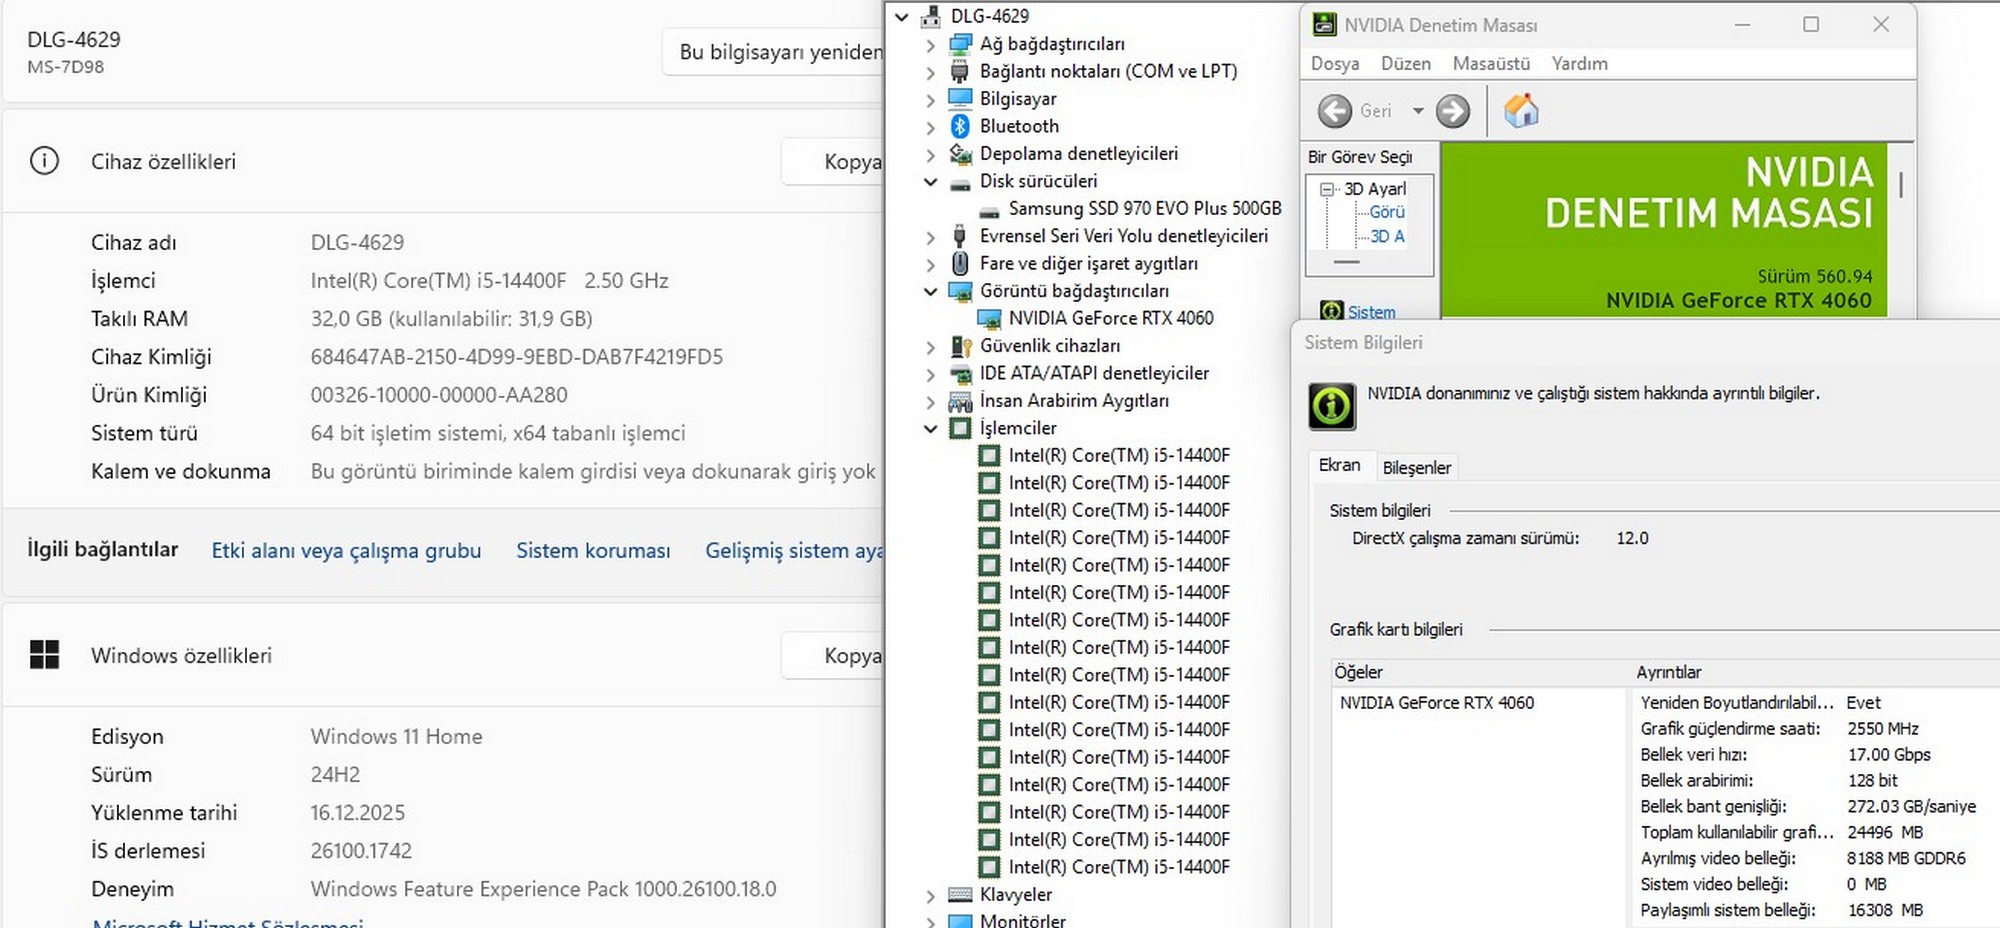Select the Samsung SSD 970 EVO Plus disk

(1144, 208)
